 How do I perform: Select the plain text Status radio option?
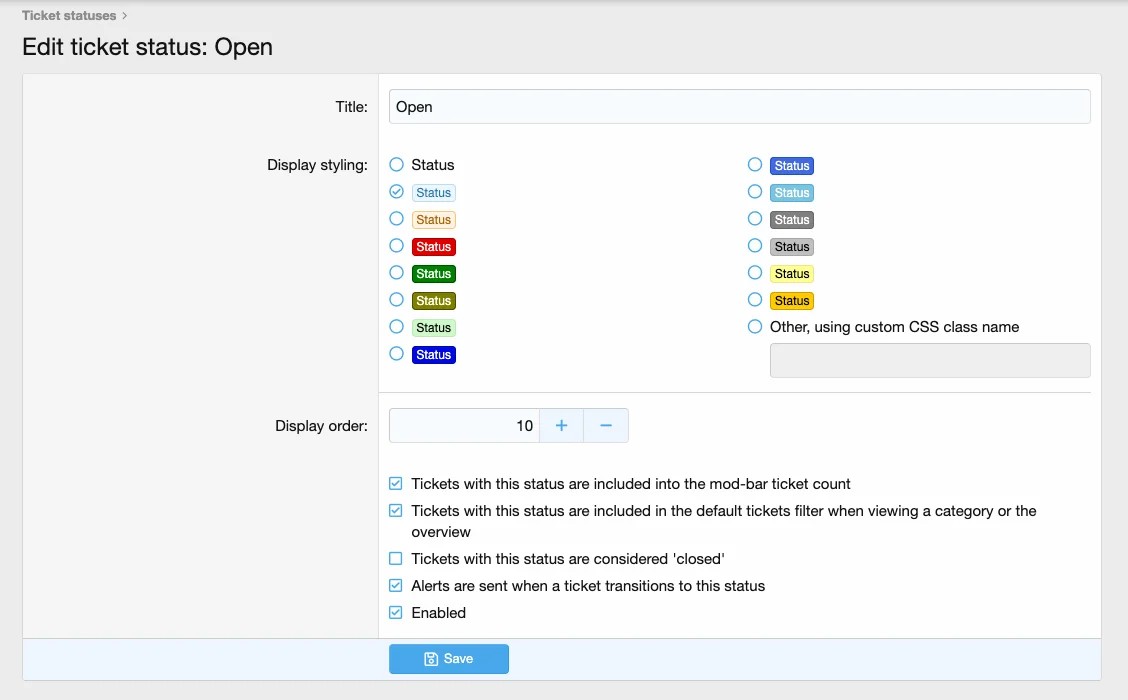pyautogui.click(x=397, y=165)
